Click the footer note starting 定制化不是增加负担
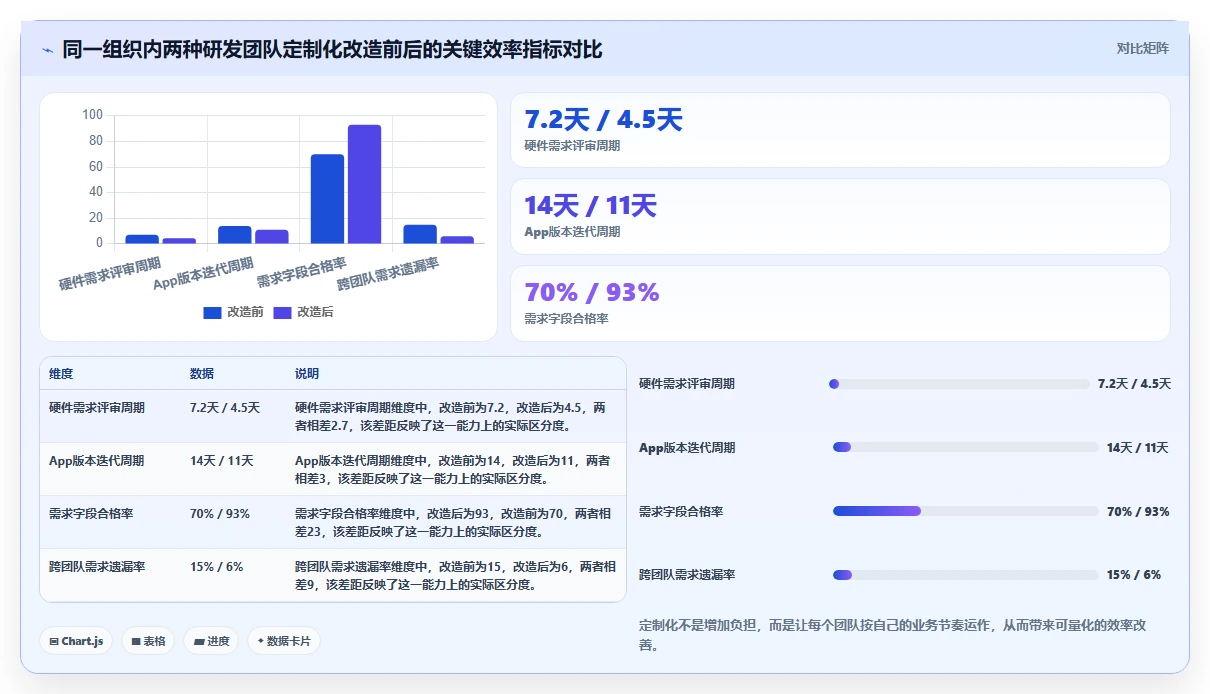The height and width of the screenshot is (694, 1210). [x=892, y=635]
